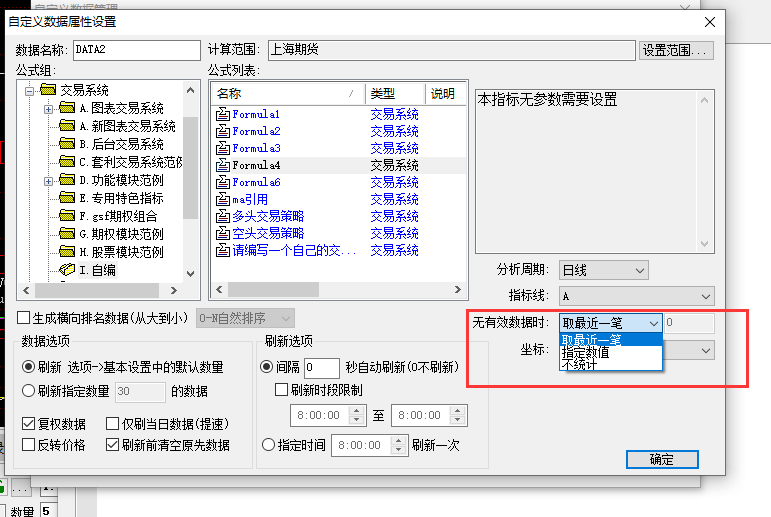Choose 取最近一笔 in dropdown list
This screenshot has width=771, height=517.
coord(611,339)
